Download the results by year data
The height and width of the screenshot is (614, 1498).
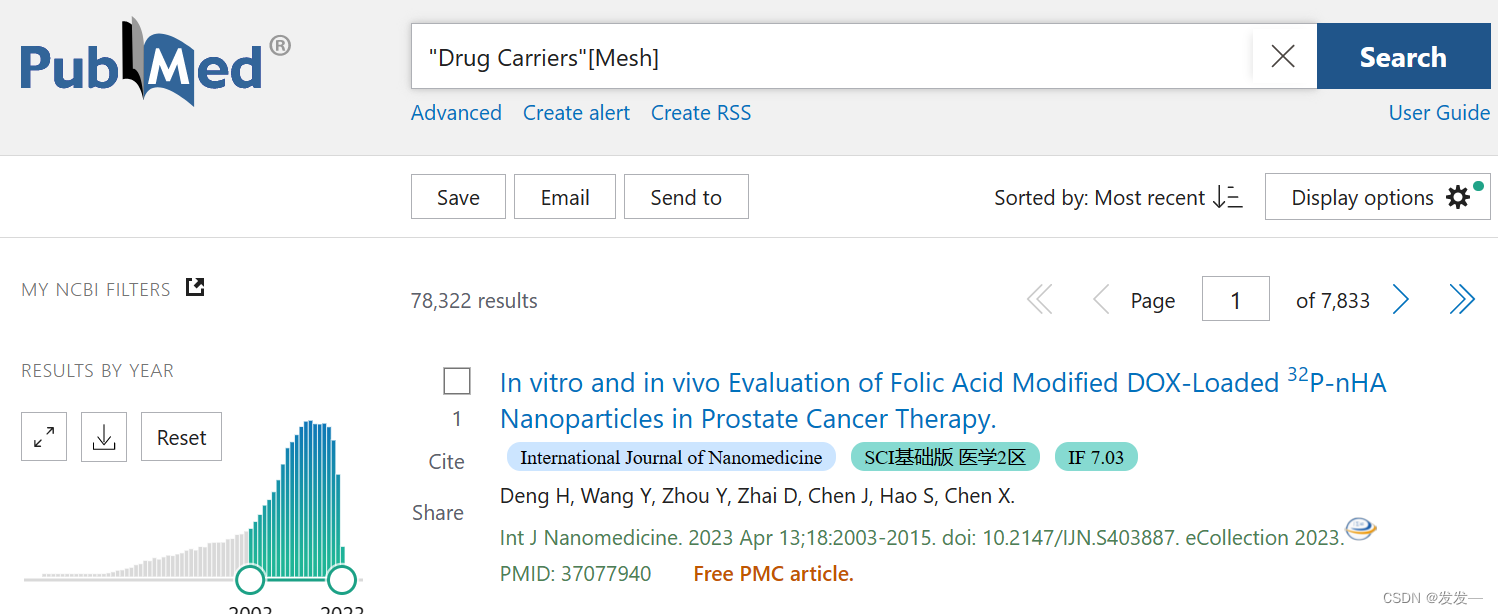pos(104,437)
